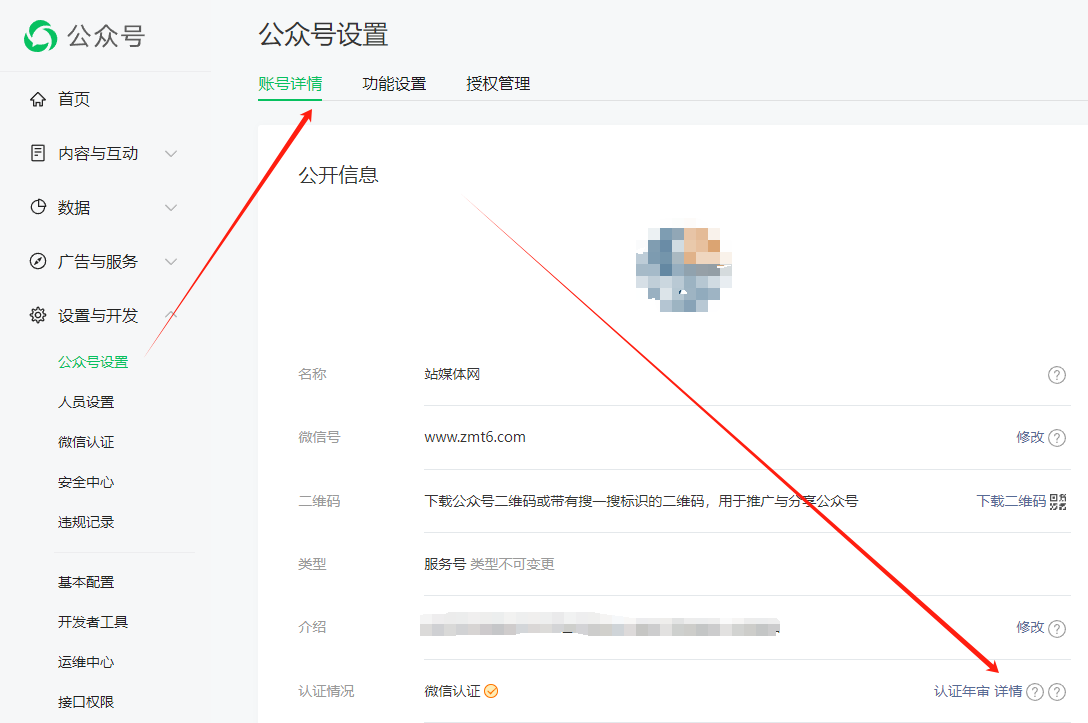Click the QR code icon beside 下载二维码

(1057, 502)
